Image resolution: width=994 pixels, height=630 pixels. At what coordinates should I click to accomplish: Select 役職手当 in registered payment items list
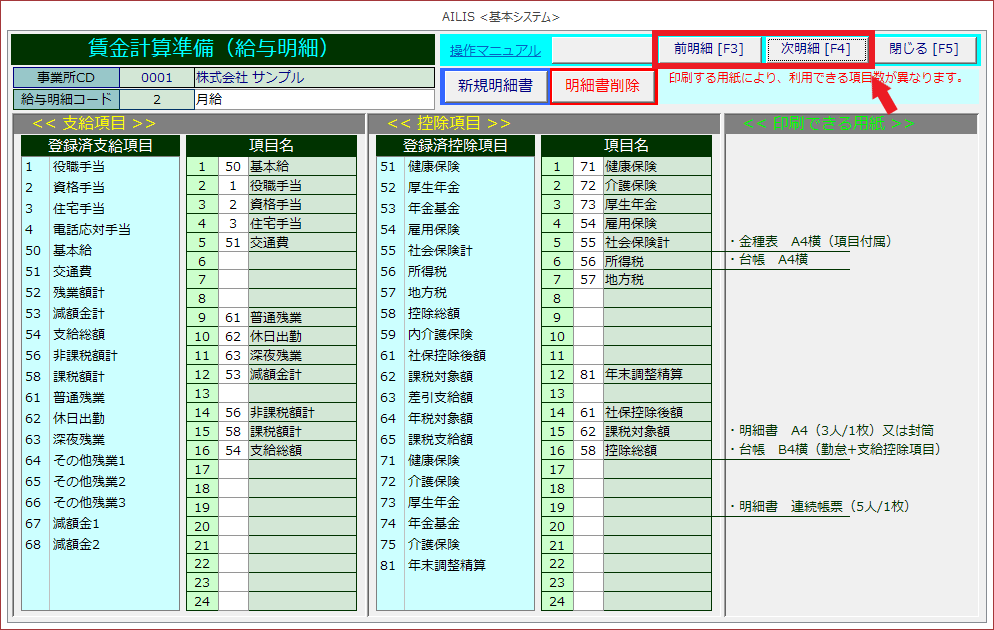pyautogui.click(x=79, y=167)
